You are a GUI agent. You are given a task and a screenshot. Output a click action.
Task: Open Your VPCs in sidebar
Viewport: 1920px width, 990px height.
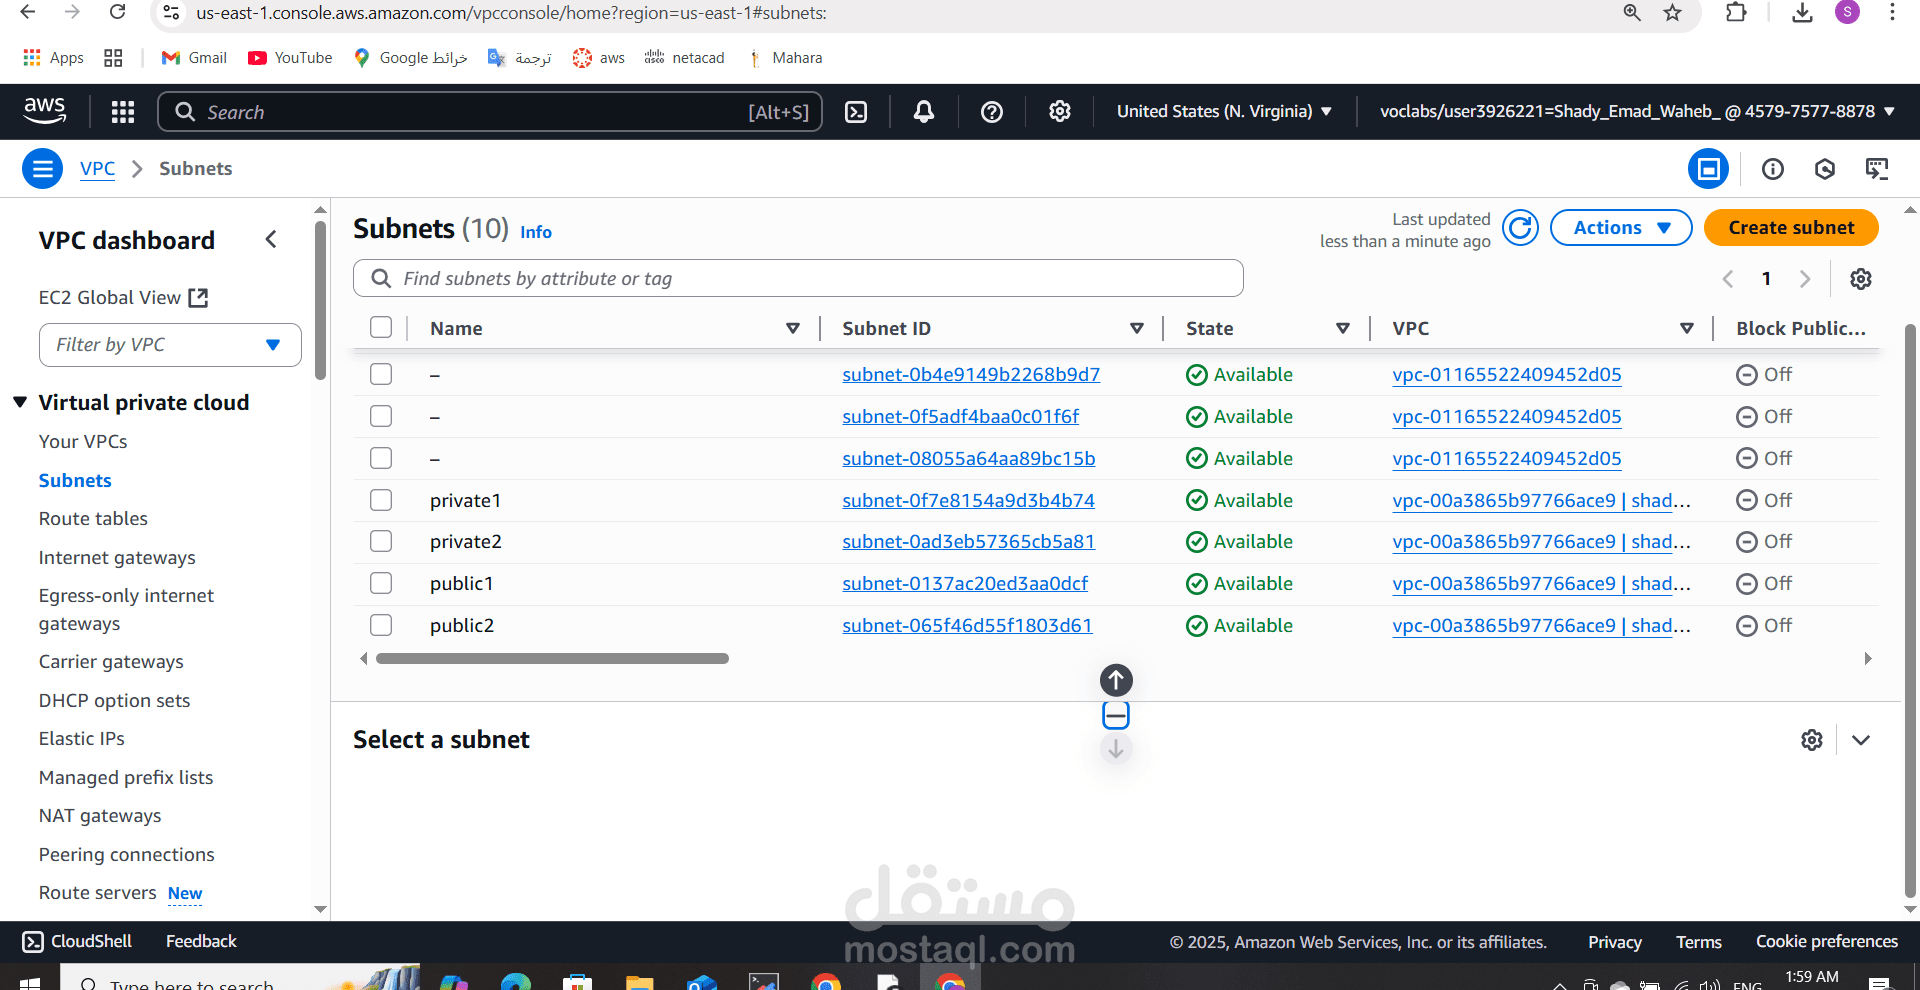click(83, 442)
